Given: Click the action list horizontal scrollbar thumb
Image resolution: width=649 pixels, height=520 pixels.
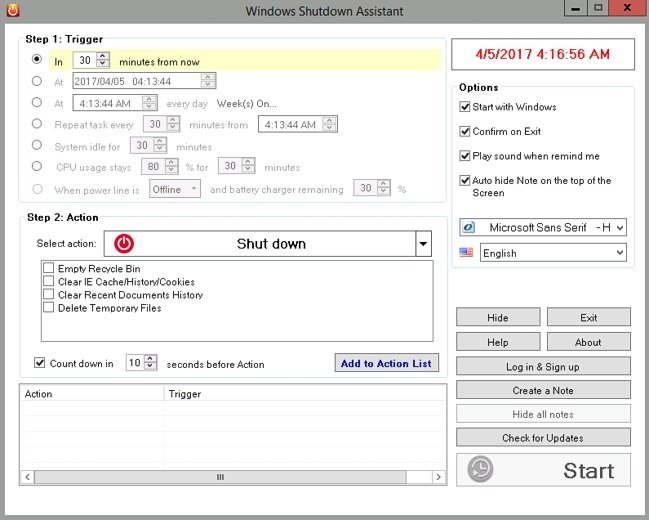Looking at the screenshot, I should (x=220, y=477).
